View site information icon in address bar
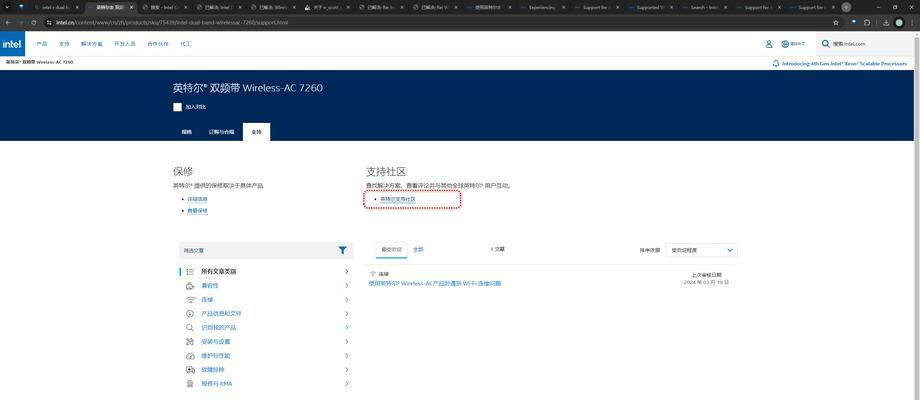Viewport: 920px width, 400px height. point(50,22)
